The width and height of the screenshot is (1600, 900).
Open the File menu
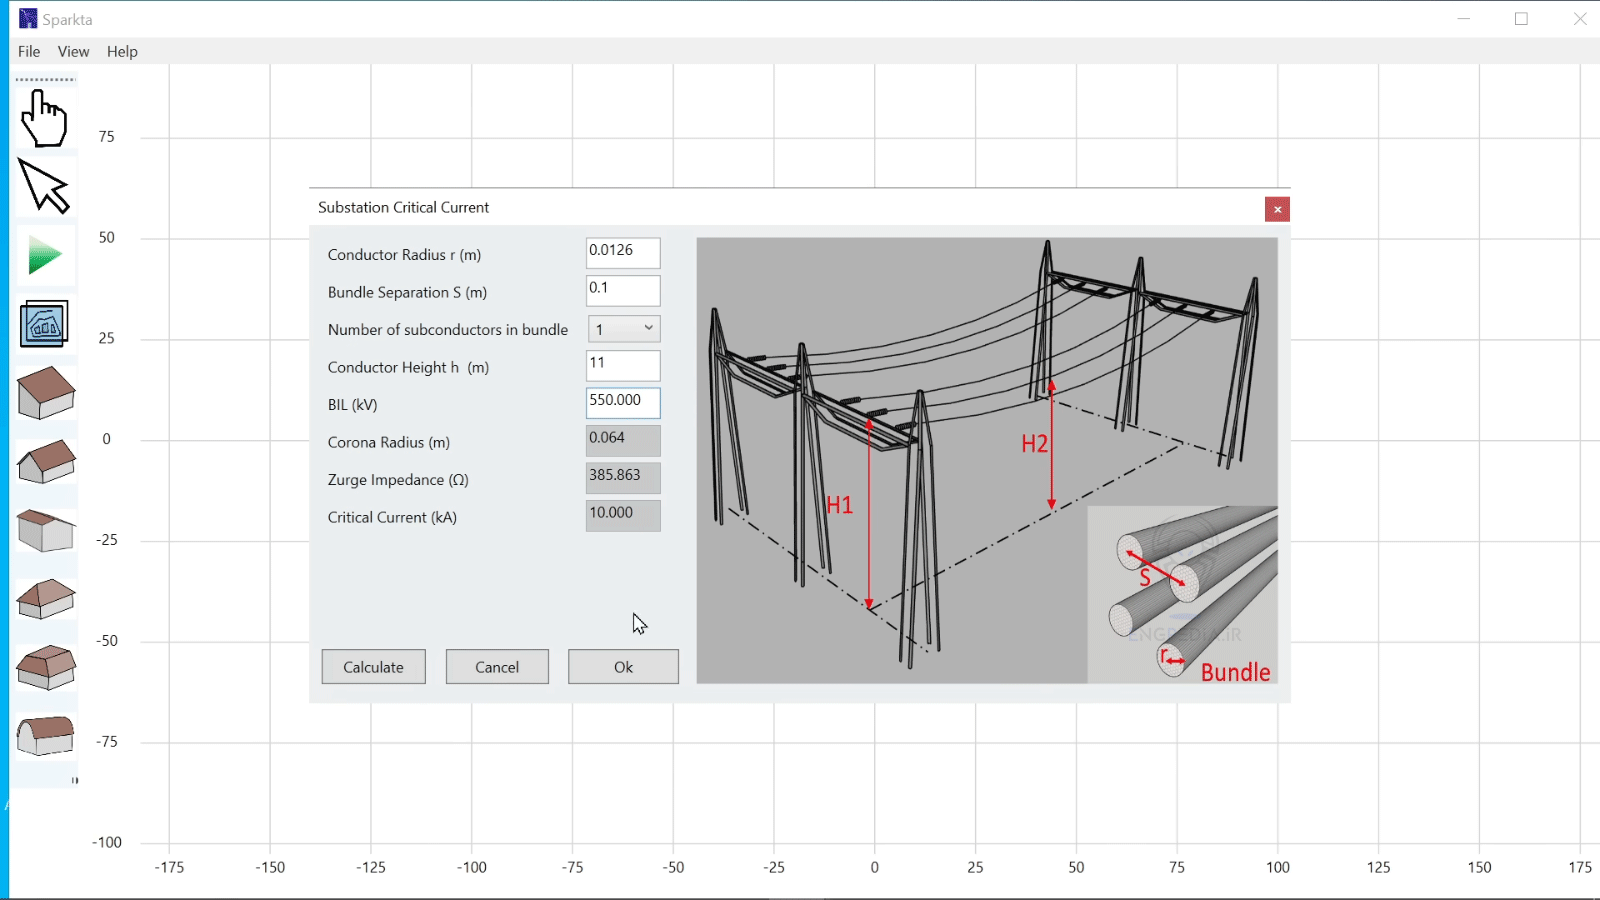pos(29,52)
